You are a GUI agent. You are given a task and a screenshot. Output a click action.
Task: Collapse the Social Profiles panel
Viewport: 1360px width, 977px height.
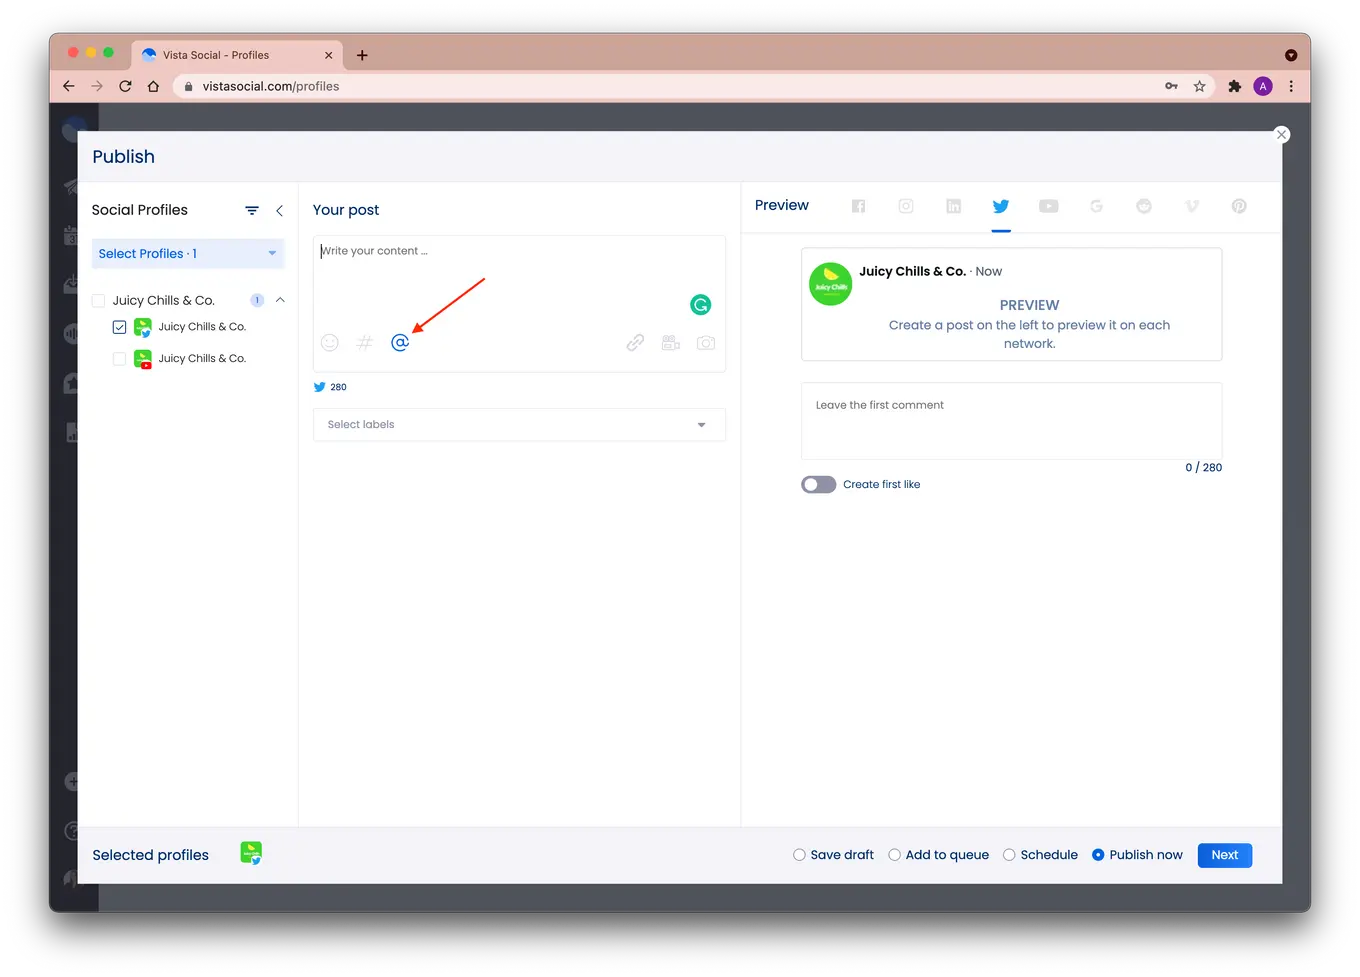click(280, 210)
